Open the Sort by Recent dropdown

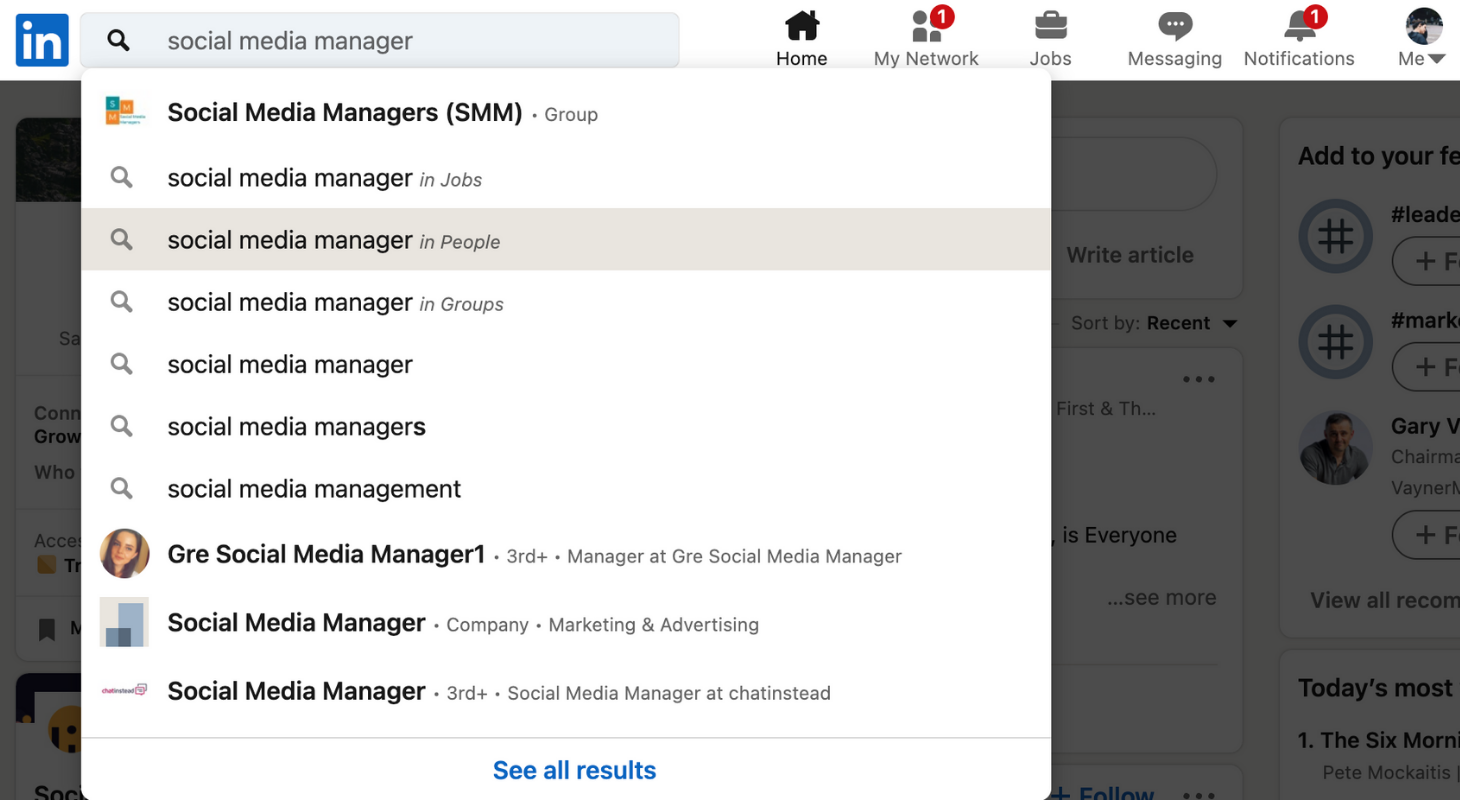(x=1154, y=323)
